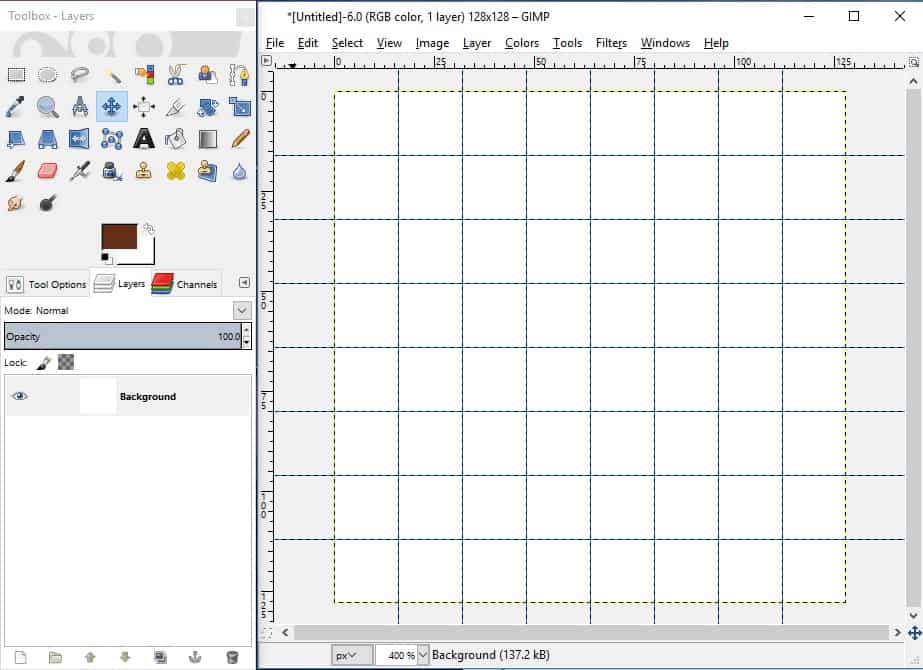Select the Fuzzy Select wand tool
The width and height of the screenshot is (923, 670).
[x=112, y=74]
